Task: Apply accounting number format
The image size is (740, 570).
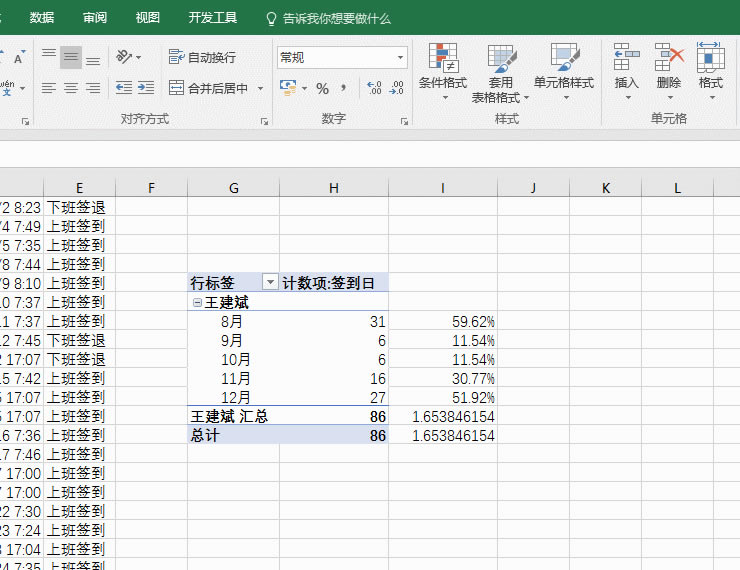Action: click(288, 88)
